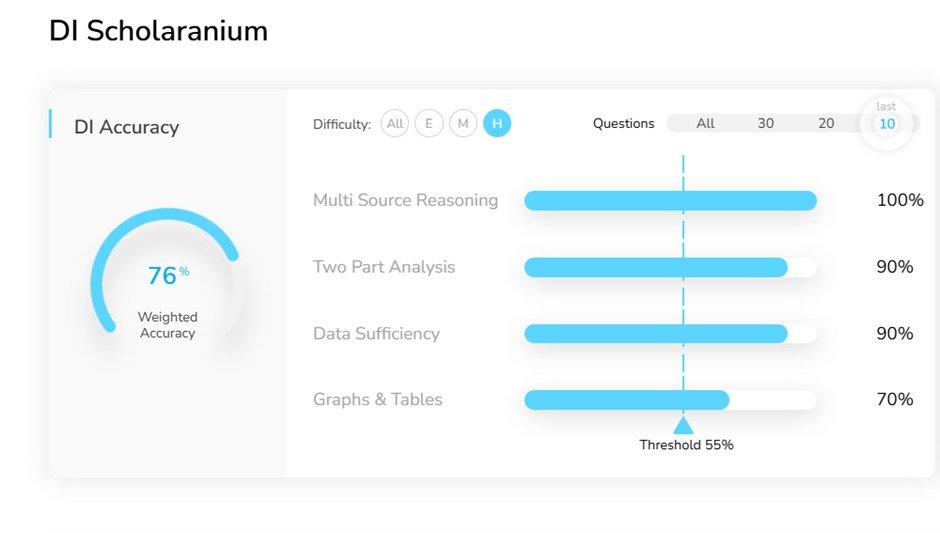Click the threshold triangle marker
This screenshot has height=533, width=940.
point(683,425)
